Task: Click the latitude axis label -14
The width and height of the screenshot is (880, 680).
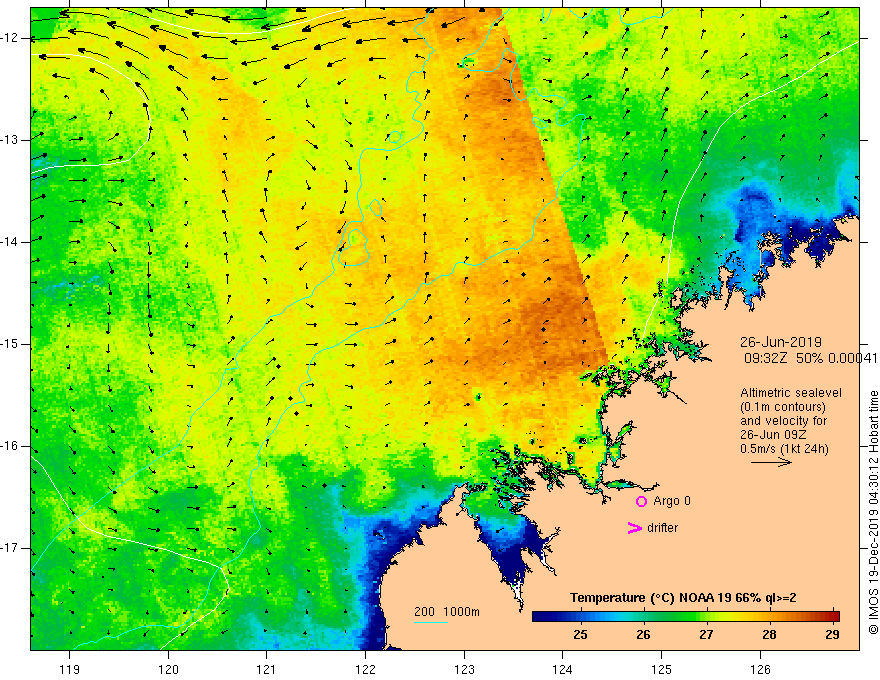Action: (x=11, y=242)
